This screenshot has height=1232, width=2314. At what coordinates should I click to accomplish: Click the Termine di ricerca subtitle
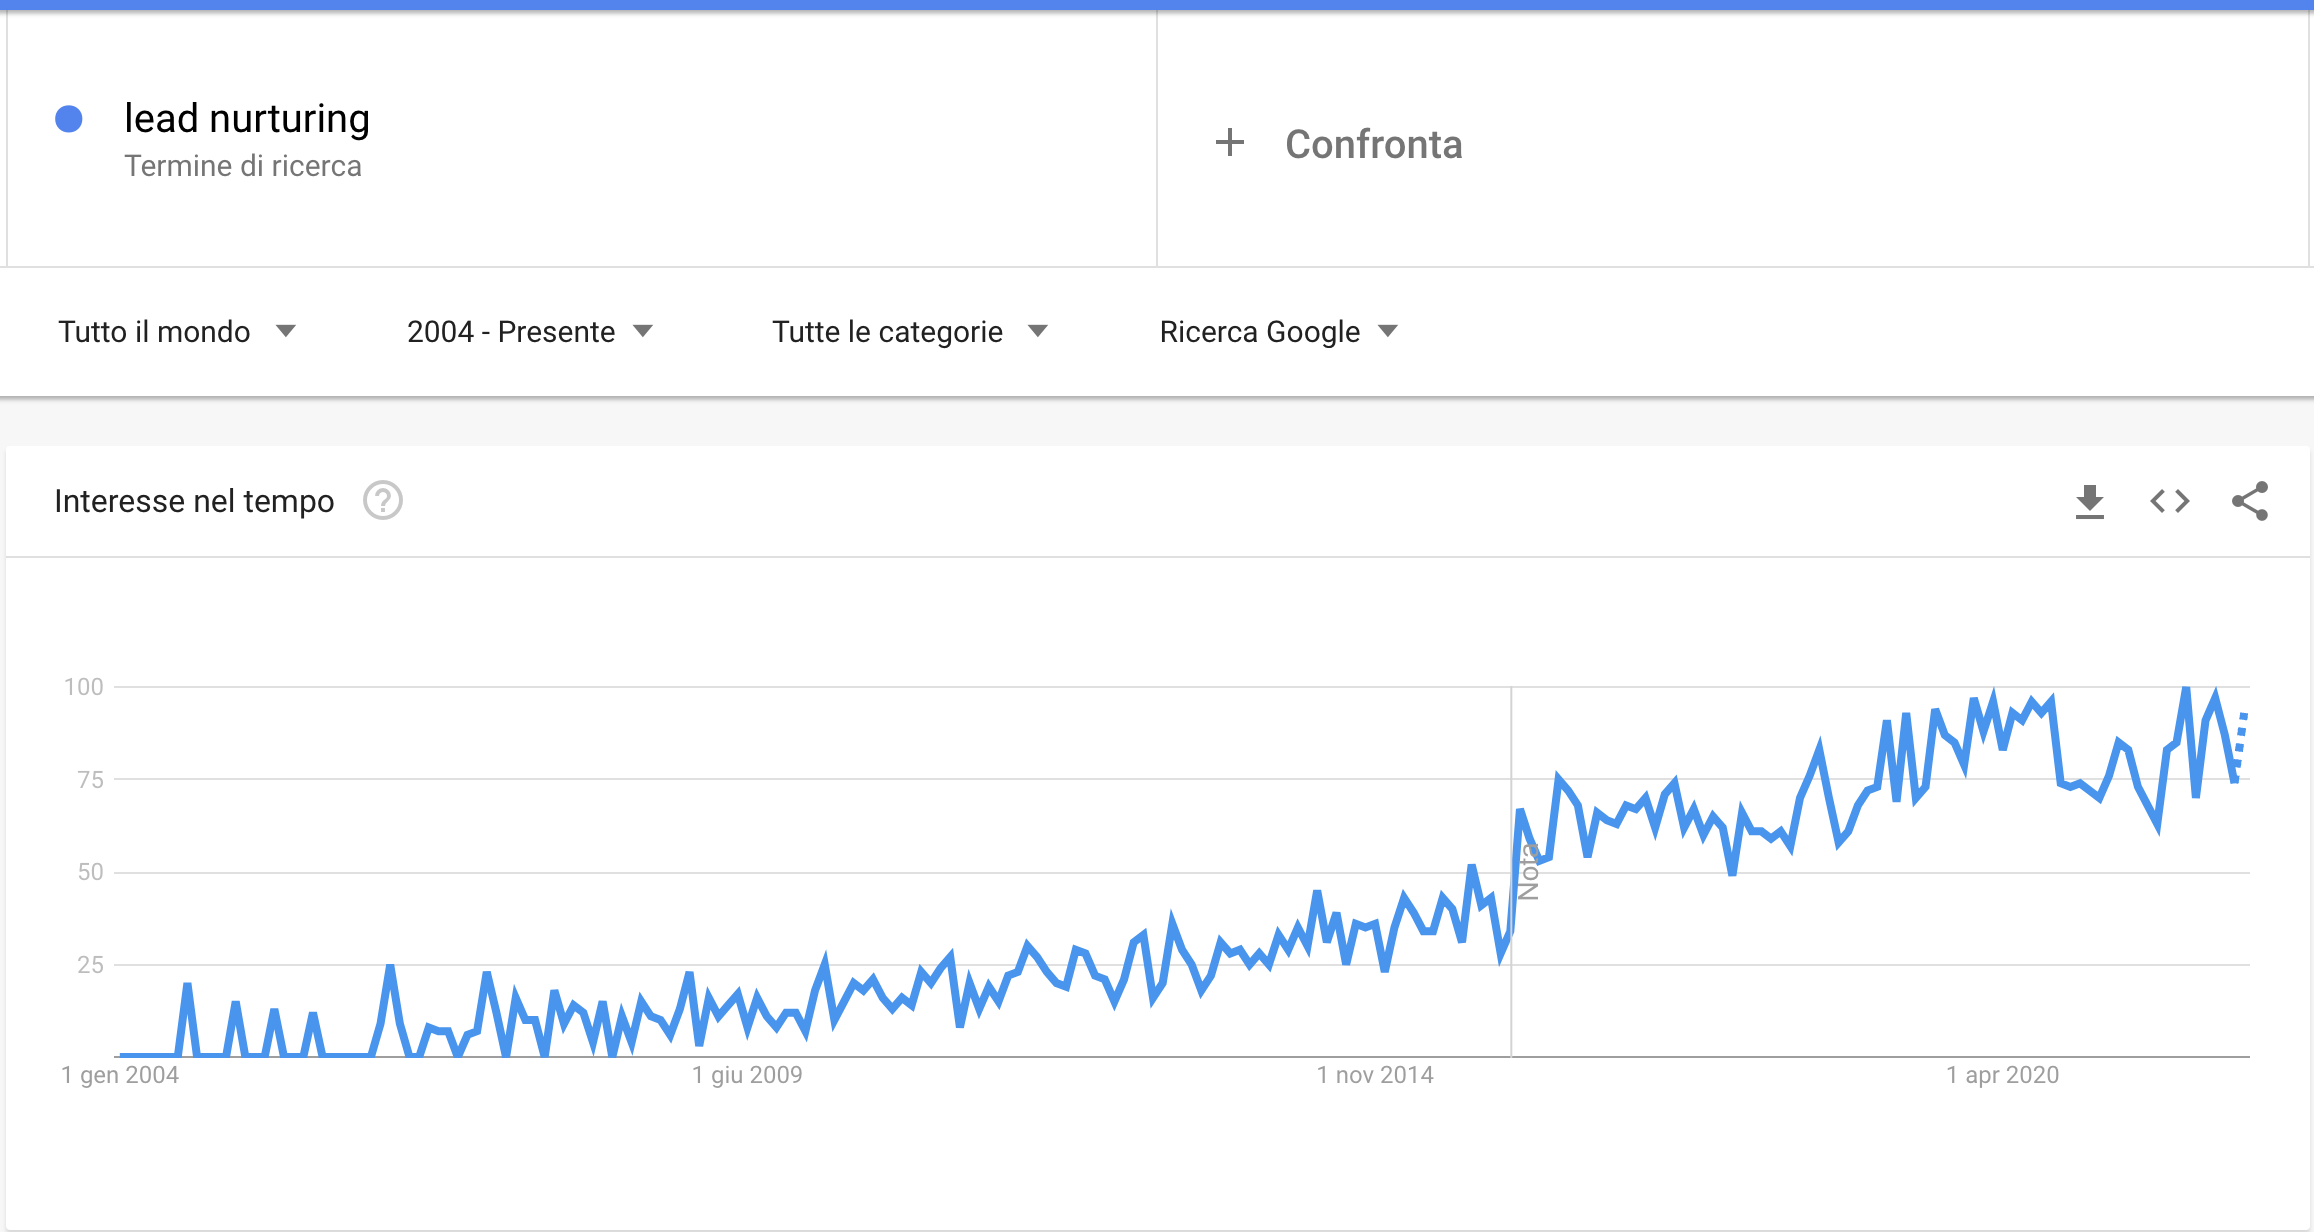(x=243, y=166)
